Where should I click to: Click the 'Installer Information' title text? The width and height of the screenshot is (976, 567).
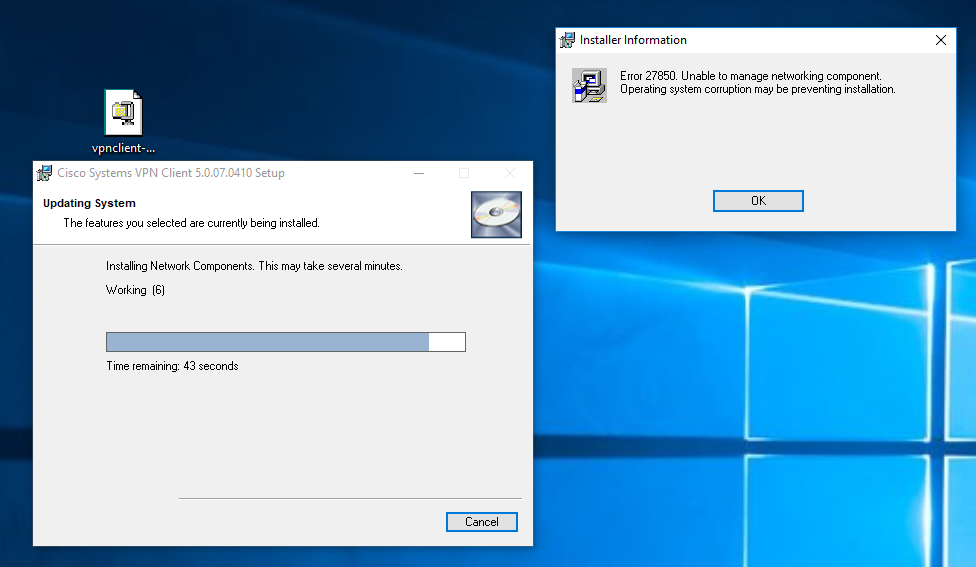tap(633, 40)
